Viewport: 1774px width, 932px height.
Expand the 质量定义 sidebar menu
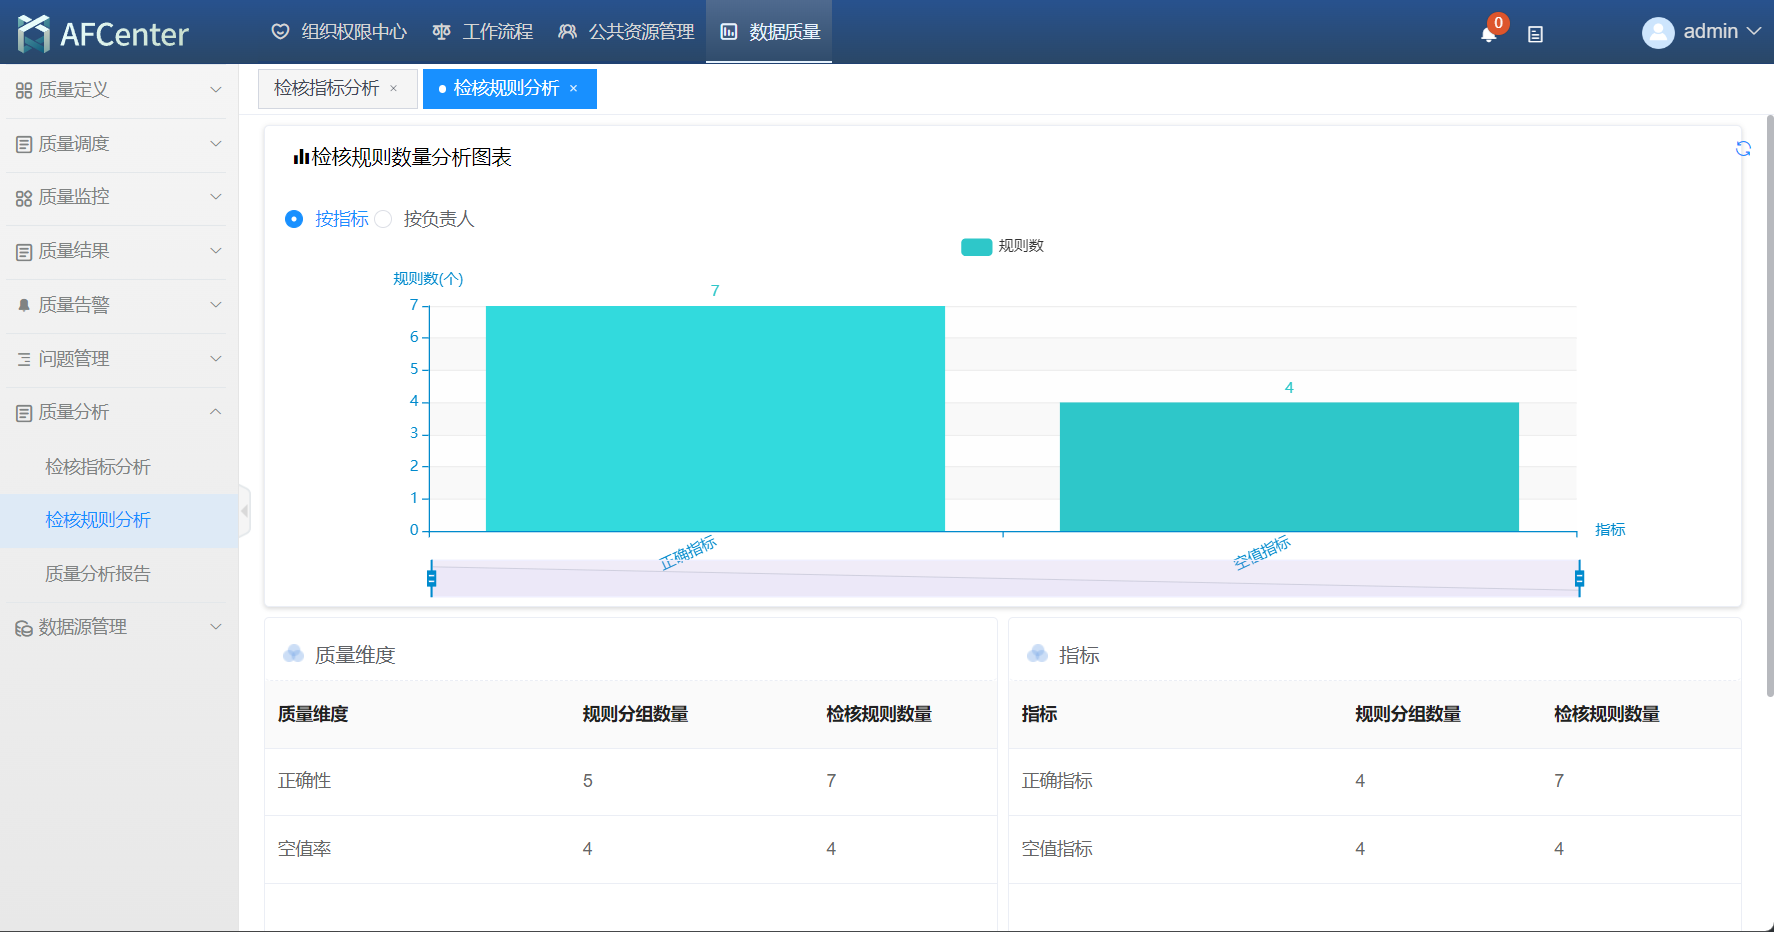click(119, 90)
